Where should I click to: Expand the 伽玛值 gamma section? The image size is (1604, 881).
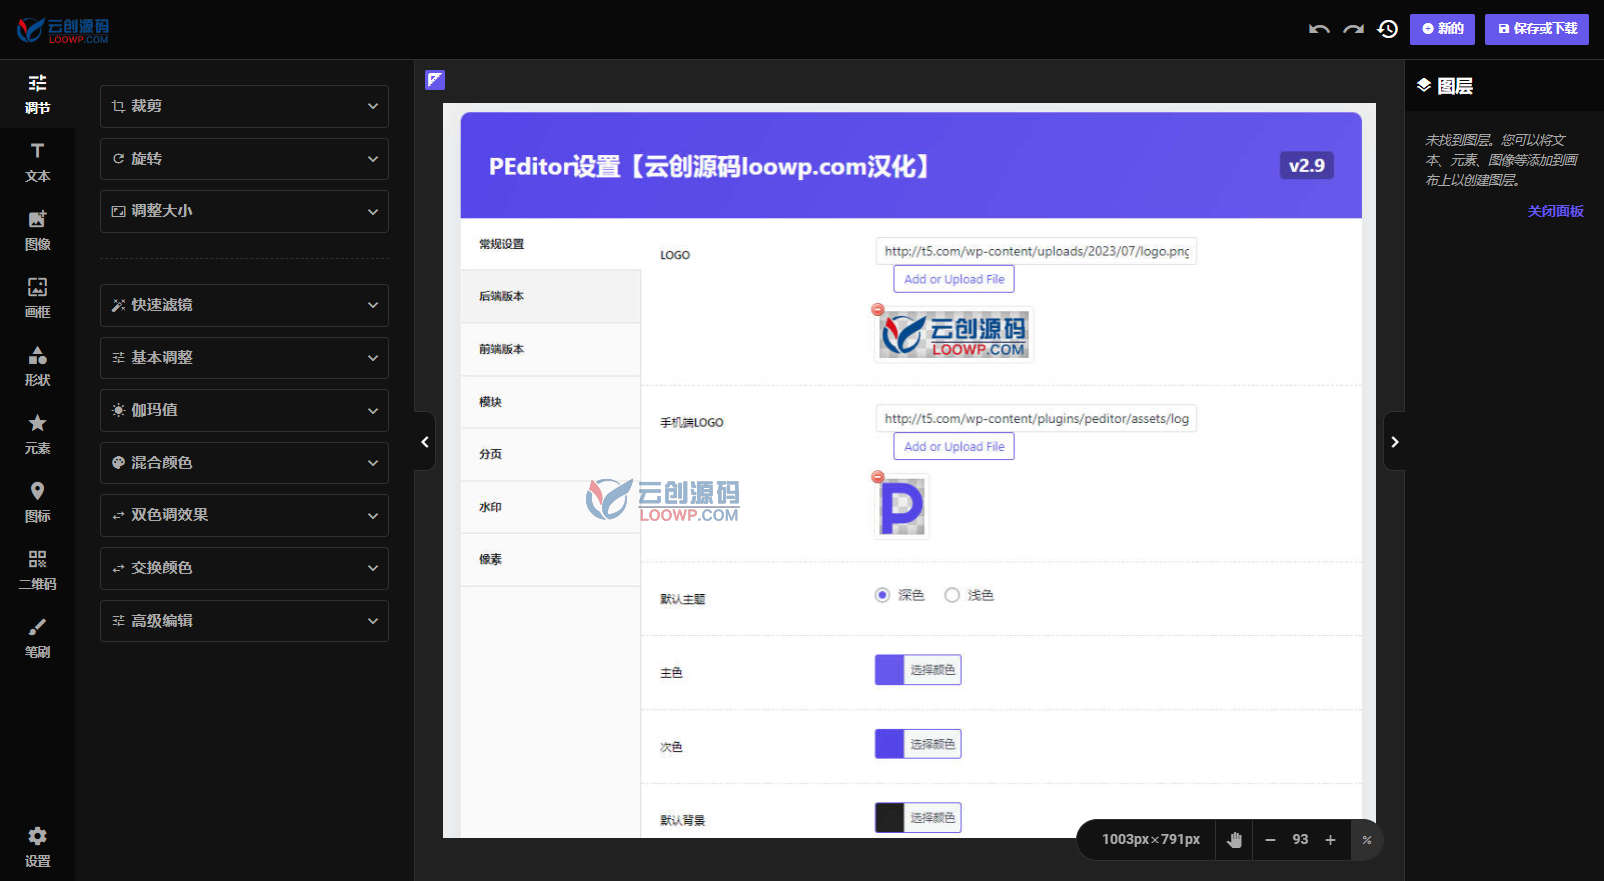click(244, 410)
